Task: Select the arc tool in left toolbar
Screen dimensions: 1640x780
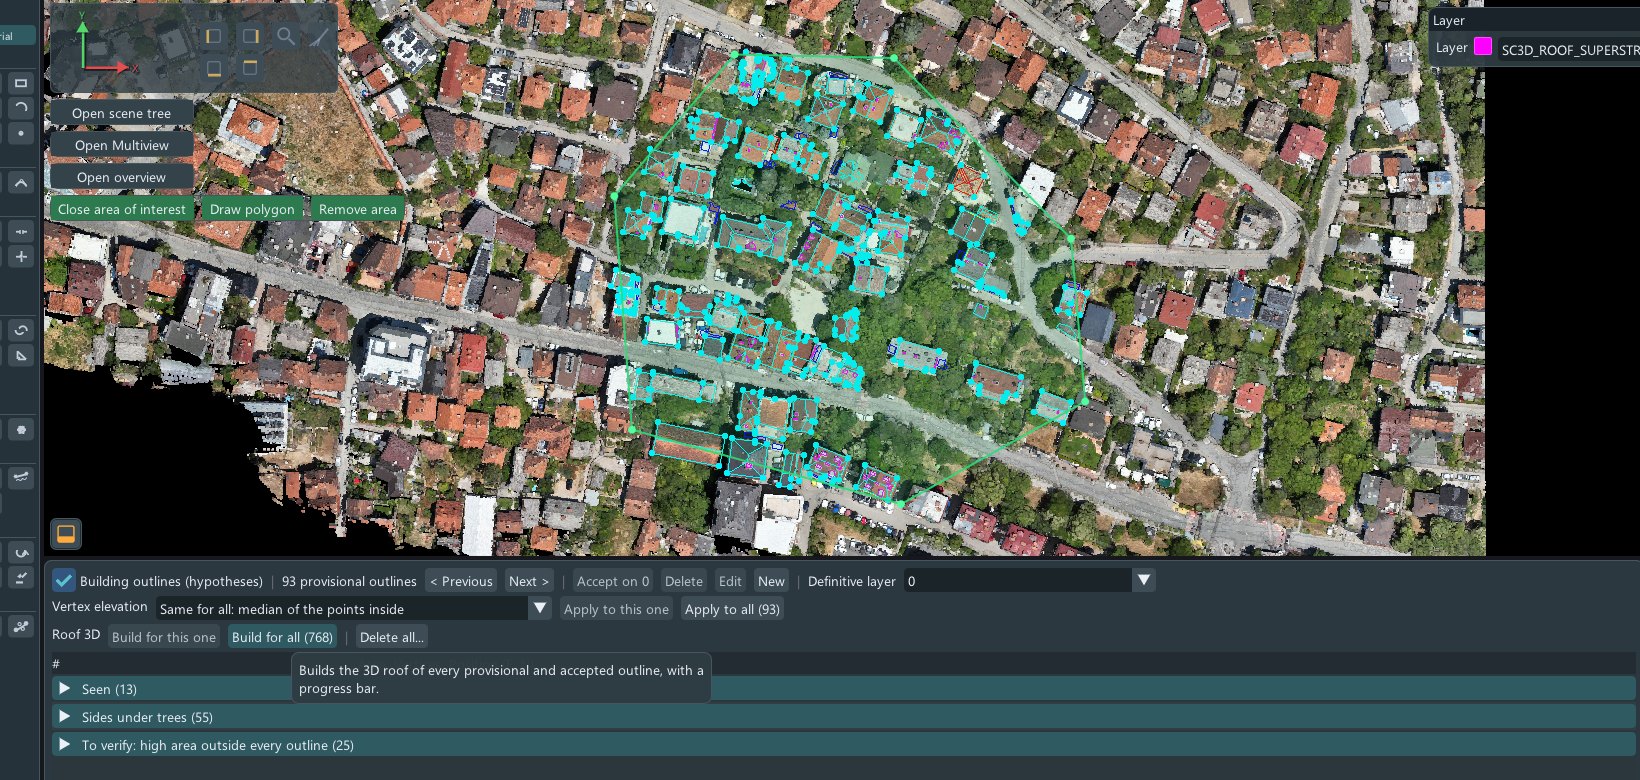Action: coord(20,108)
